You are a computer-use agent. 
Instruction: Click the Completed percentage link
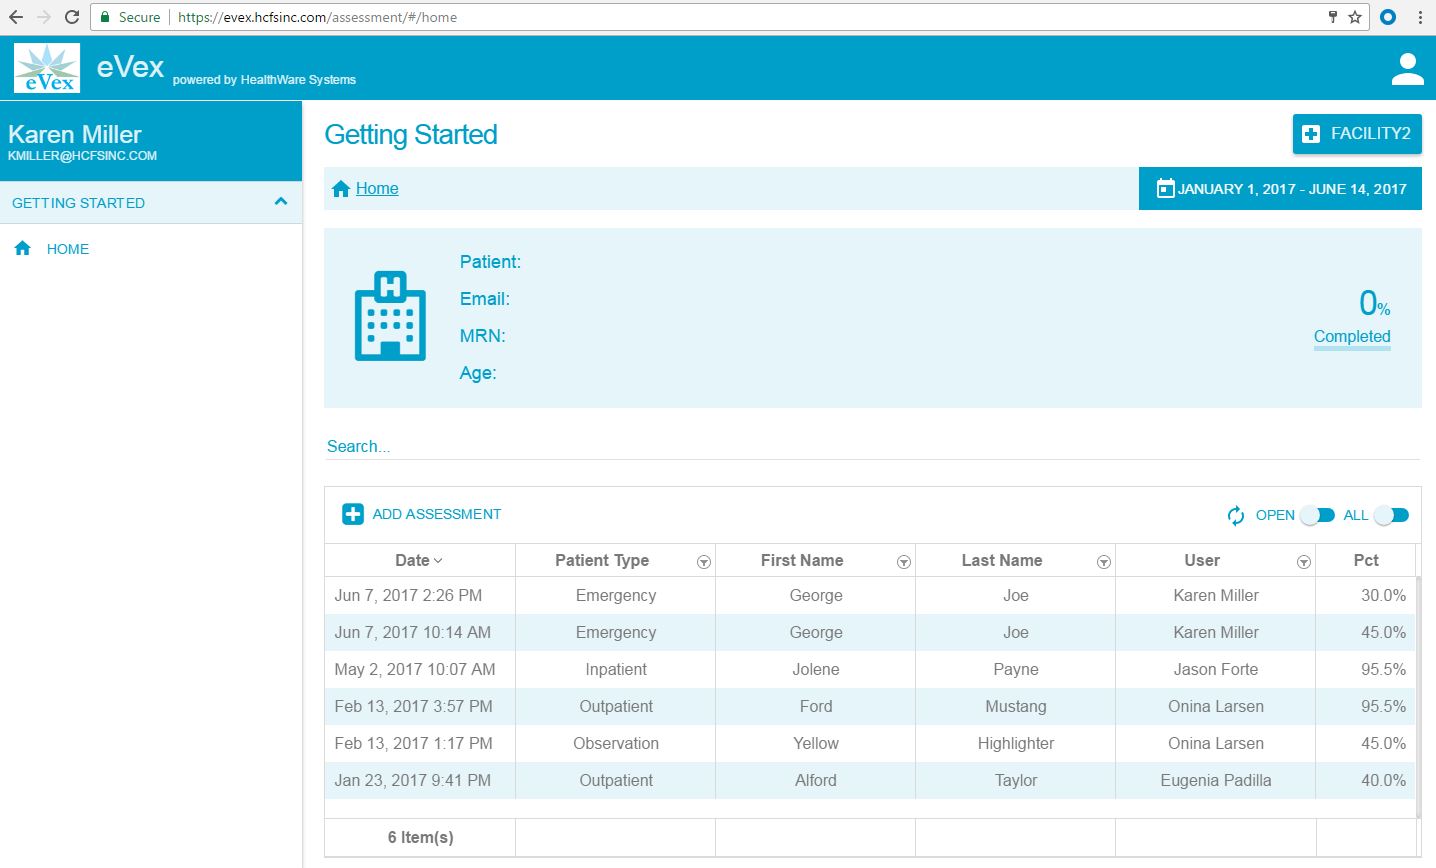point(1351,337)
